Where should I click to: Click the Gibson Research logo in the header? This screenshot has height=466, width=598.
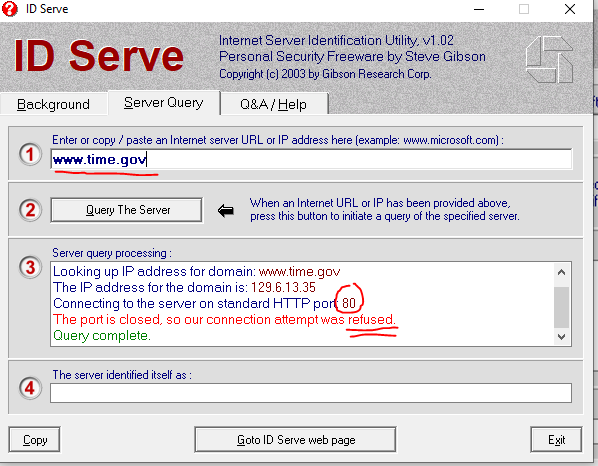pos(549,59)
